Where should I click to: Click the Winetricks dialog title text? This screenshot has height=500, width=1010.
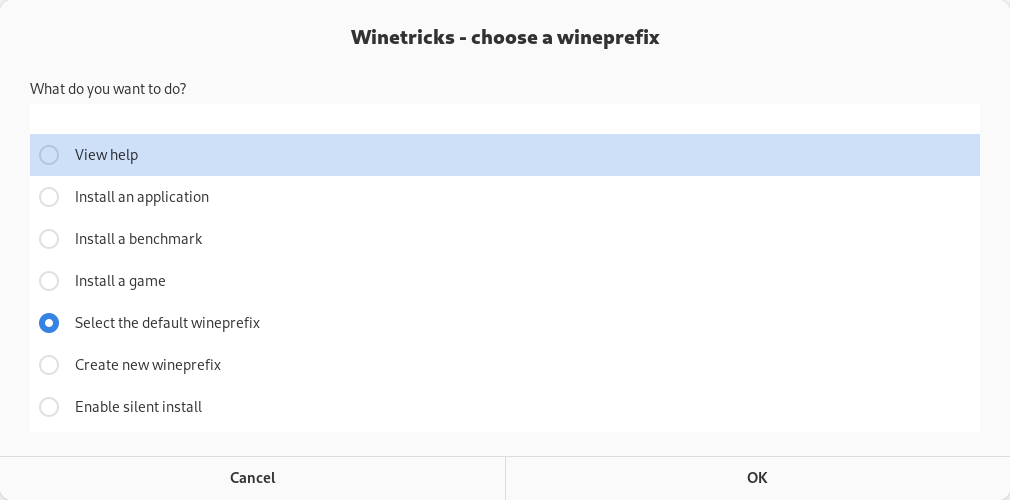coord(505,38)
